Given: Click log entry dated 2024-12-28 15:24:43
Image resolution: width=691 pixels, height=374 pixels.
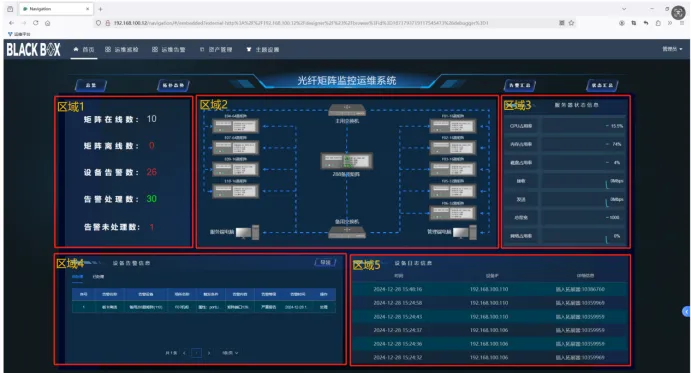Looking at the screenshot, I should point(490,317).
